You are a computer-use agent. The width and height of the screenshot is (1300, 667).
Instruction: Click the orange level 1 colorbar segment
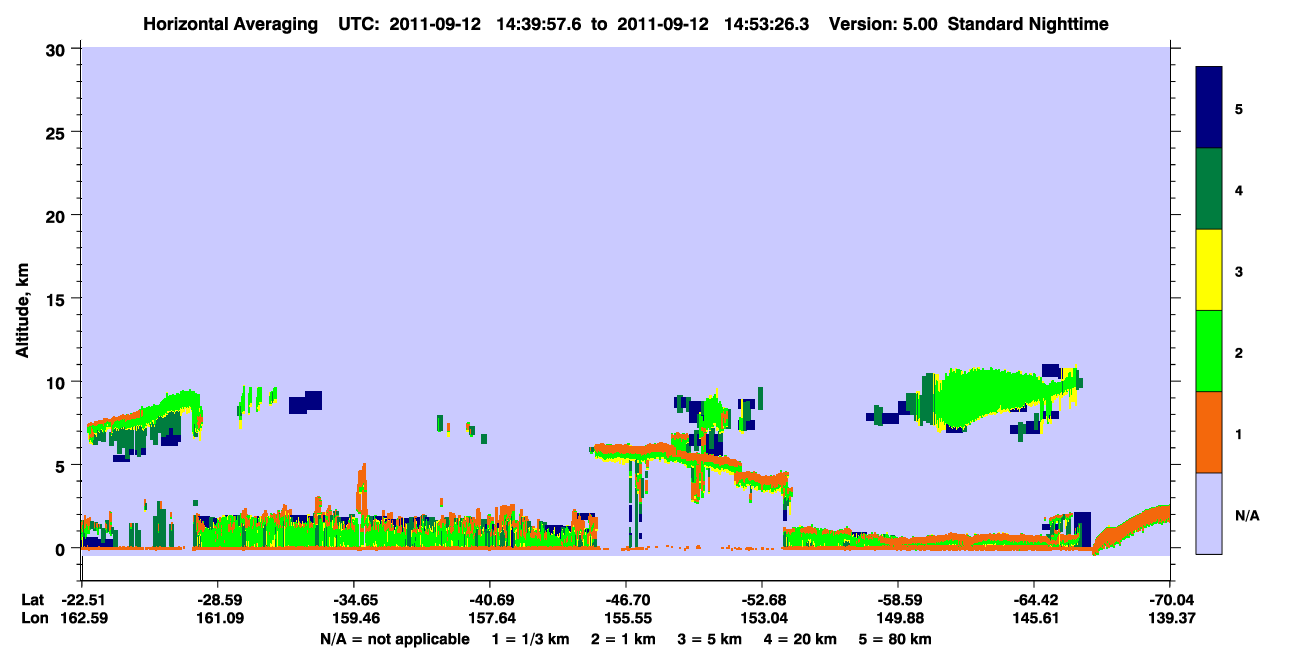(1209, 432)
